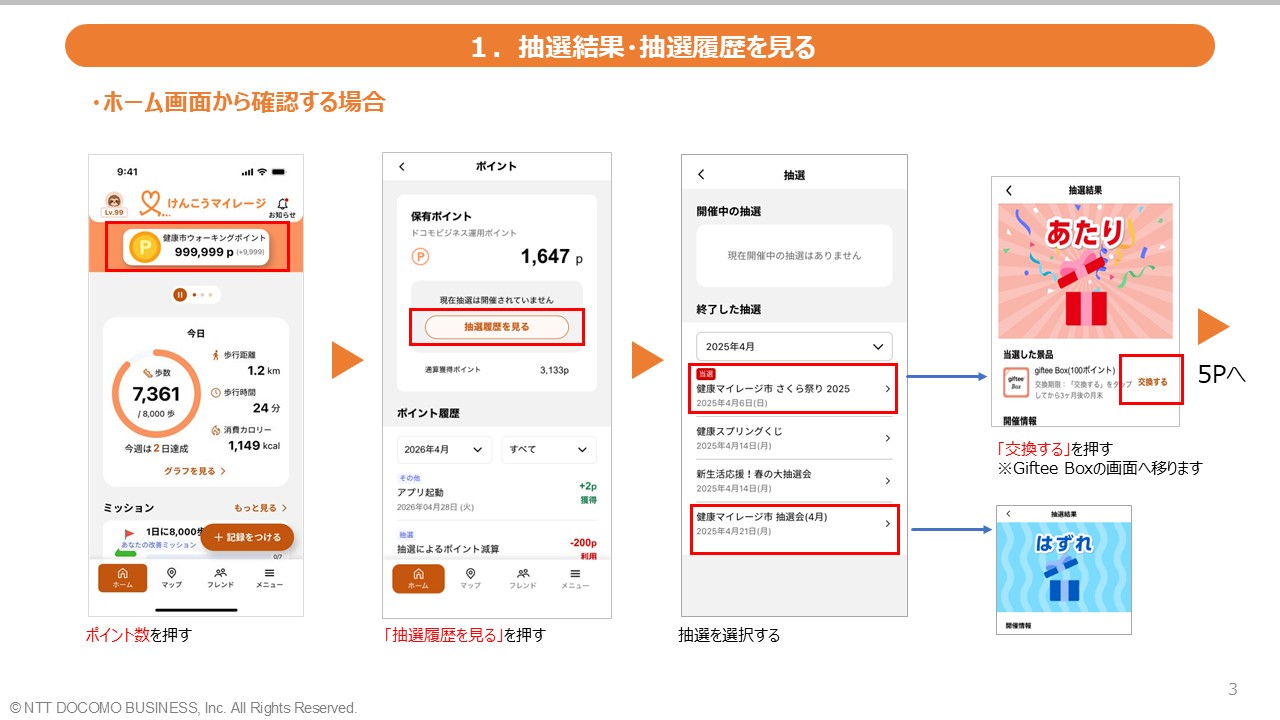Click the NTT DOCOMO BUSINESS copyright text

[x=183, y=708]
